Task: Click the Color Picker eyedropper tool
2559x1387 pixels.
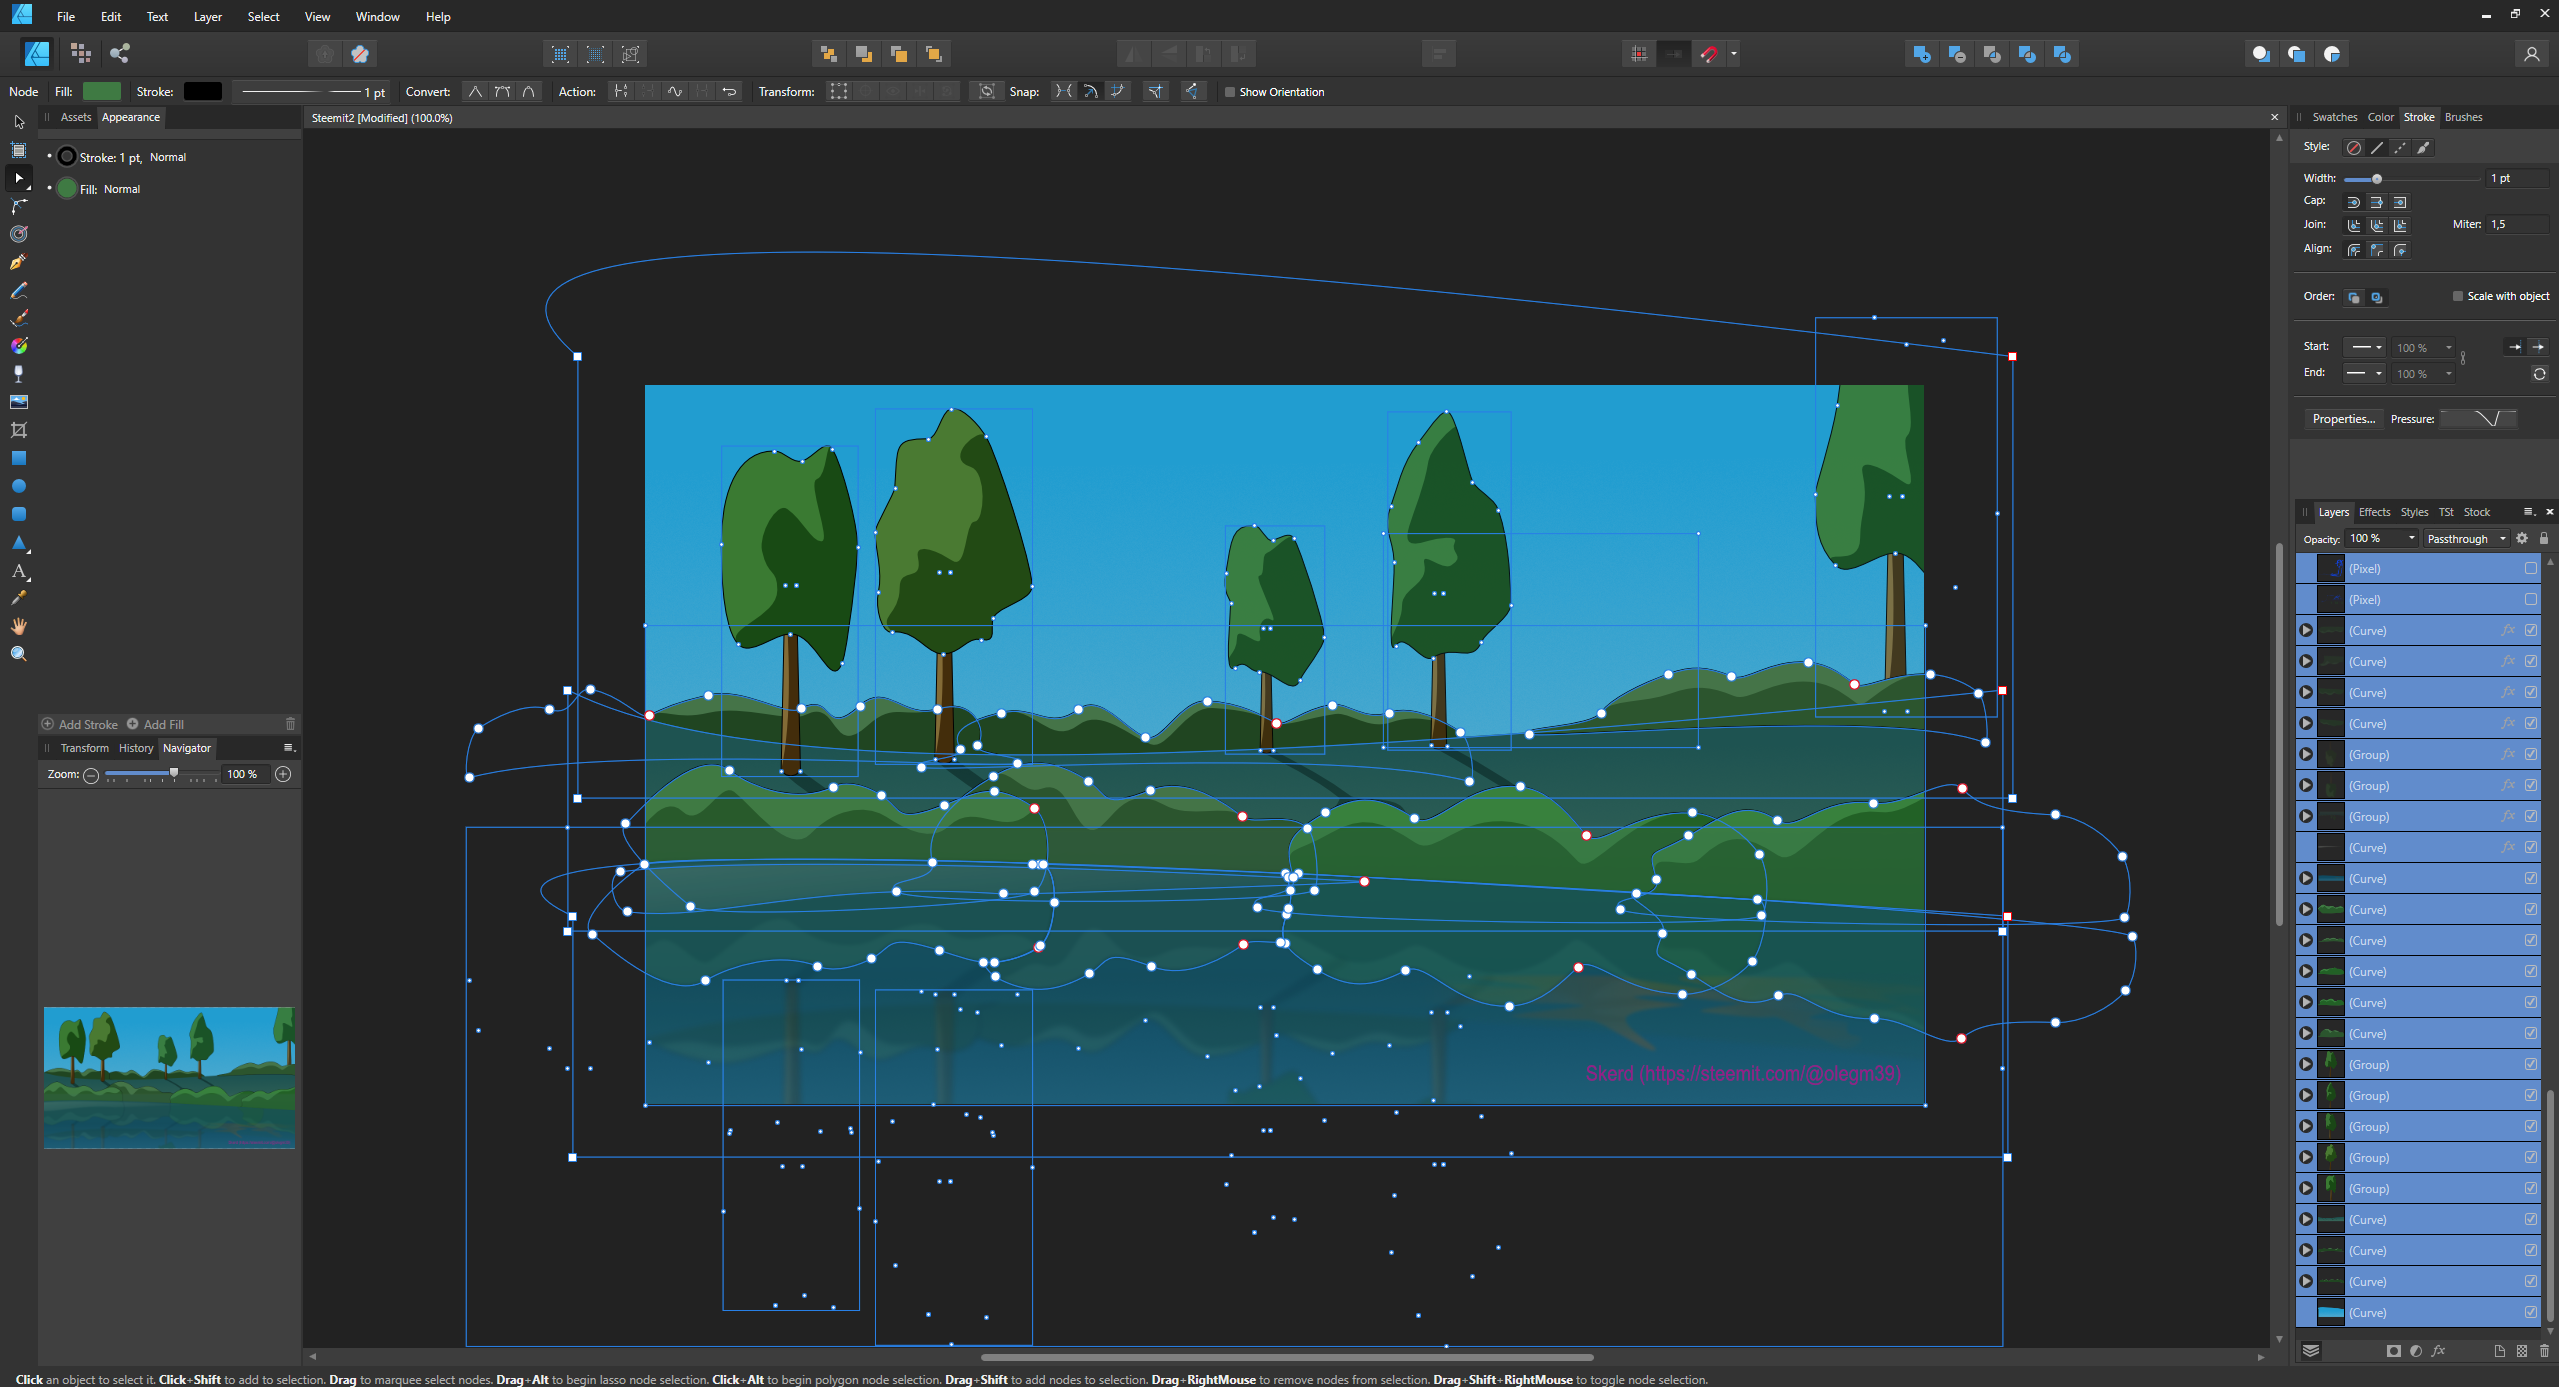Action: [x=18, y=598]
